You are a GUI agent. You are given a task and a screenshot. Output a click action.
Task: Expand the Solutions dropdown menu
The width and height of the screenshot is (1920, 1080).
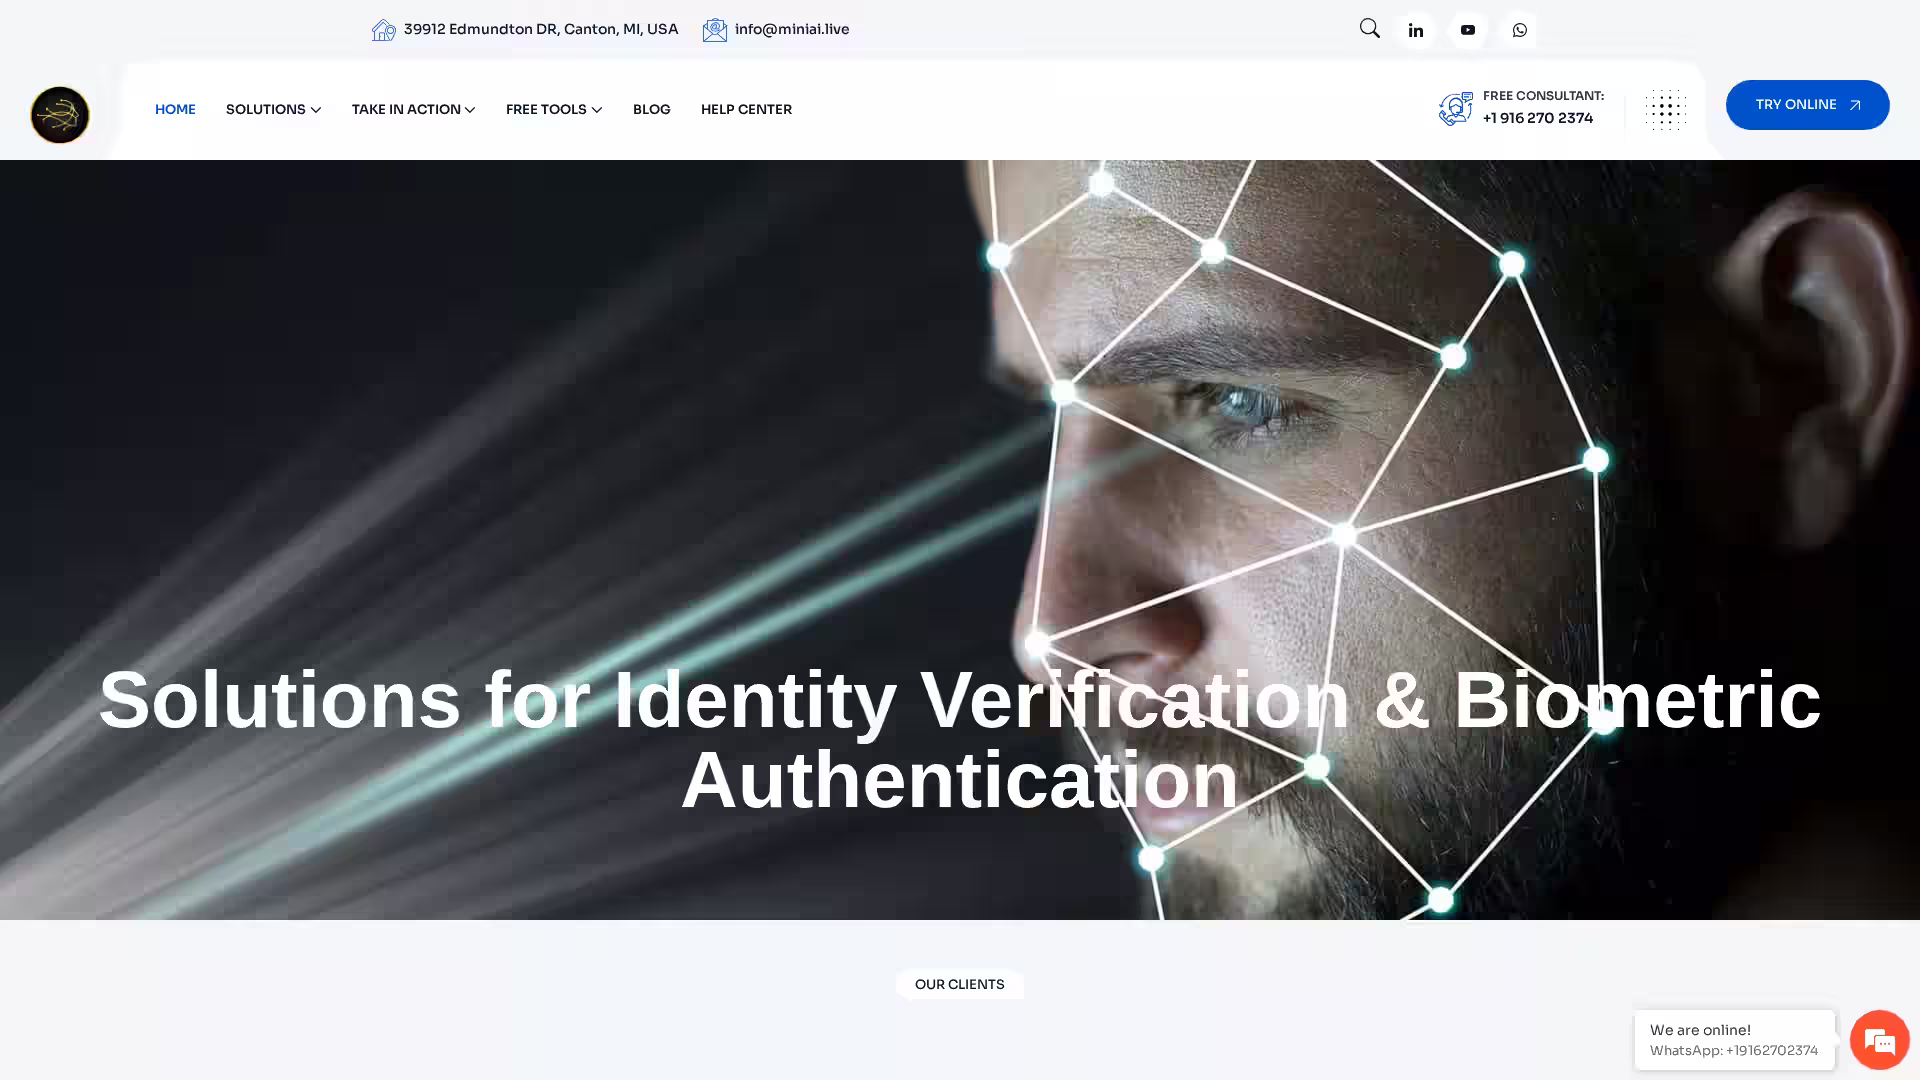tap(273, 110)
